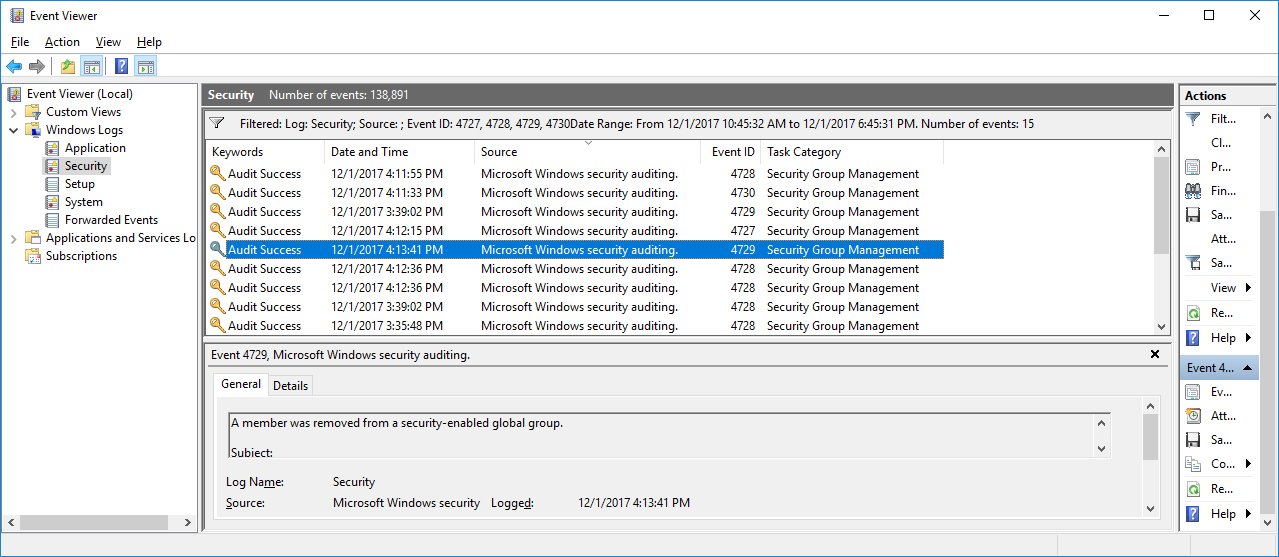Image resolution: width=1279 pixels, height=557 pixels.
Task: Click the Up One Level folder icon
Action: [67, 67]
